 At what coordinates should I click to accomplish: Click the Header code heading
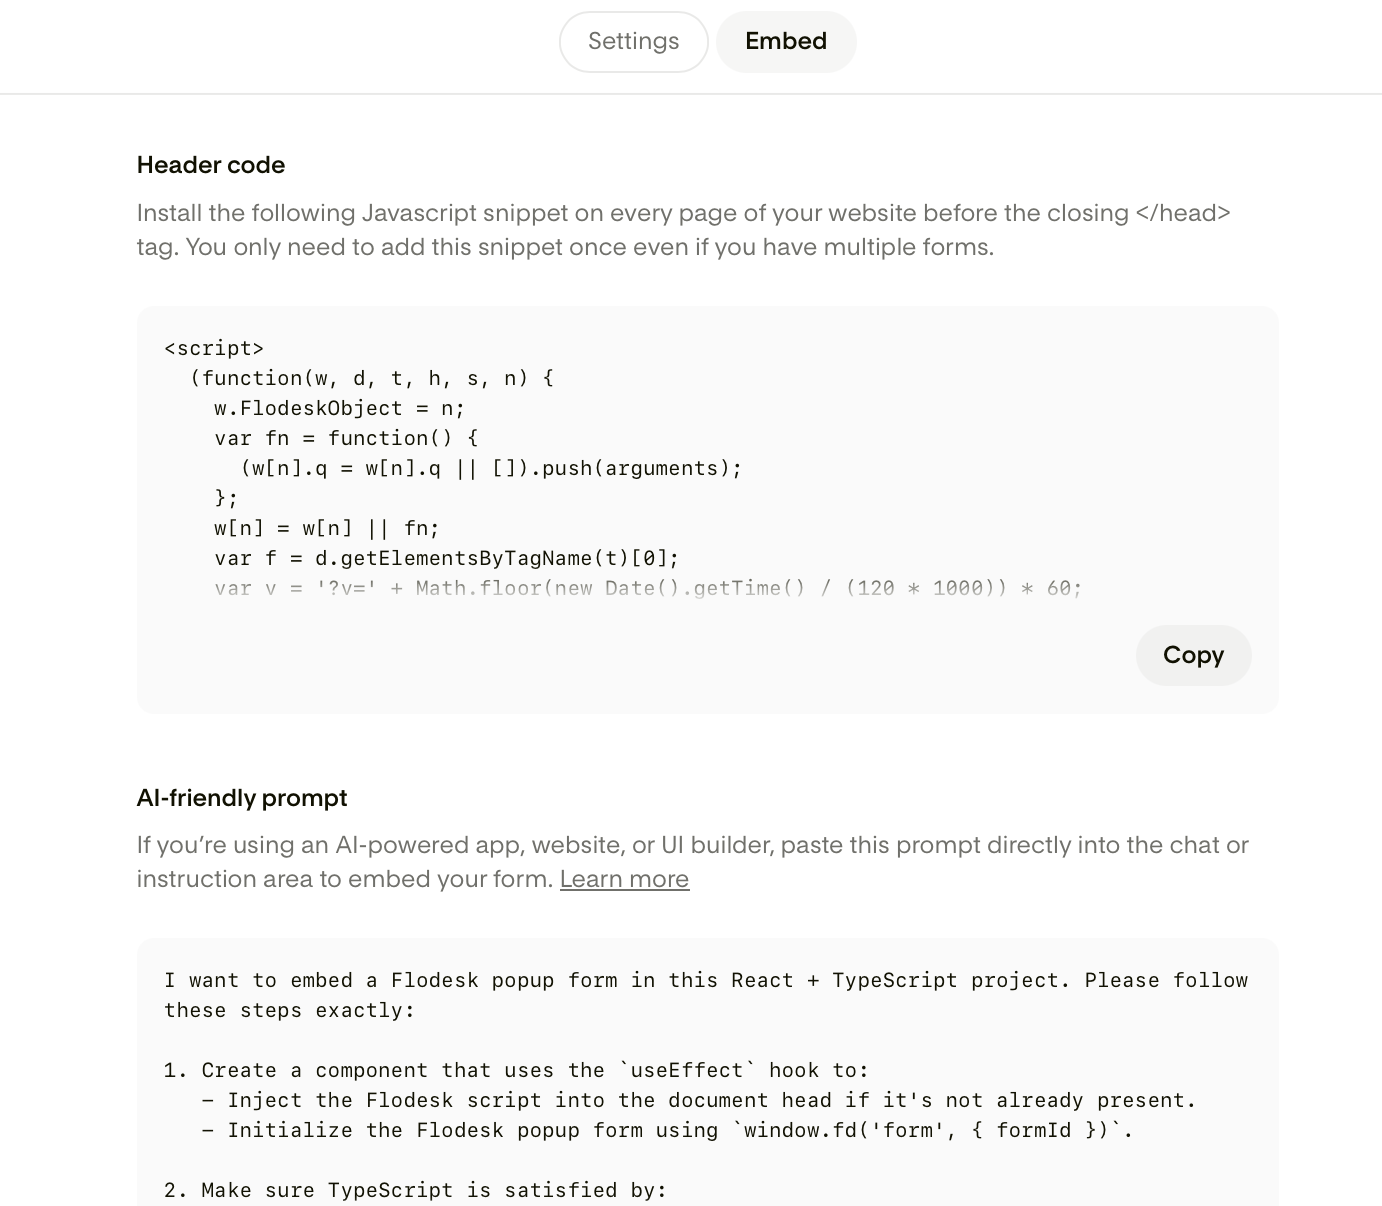click(211, 165)
